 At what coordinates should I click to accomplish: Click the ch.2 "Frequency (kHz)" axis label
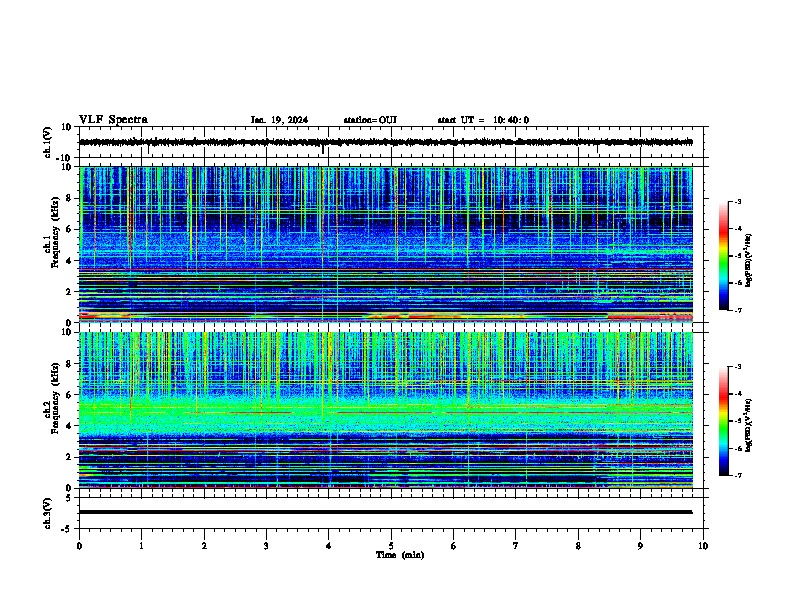click(55, 398)
